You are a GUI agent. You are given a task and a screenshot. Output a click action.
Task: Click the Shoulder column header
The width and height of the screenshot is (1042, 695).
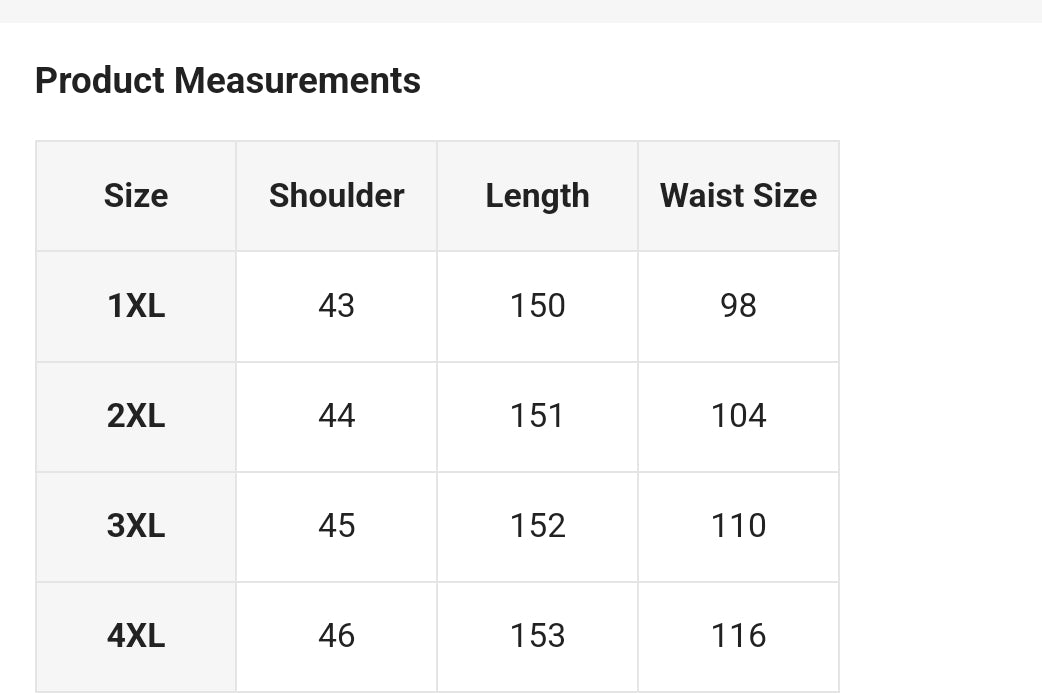coord(337,196)
